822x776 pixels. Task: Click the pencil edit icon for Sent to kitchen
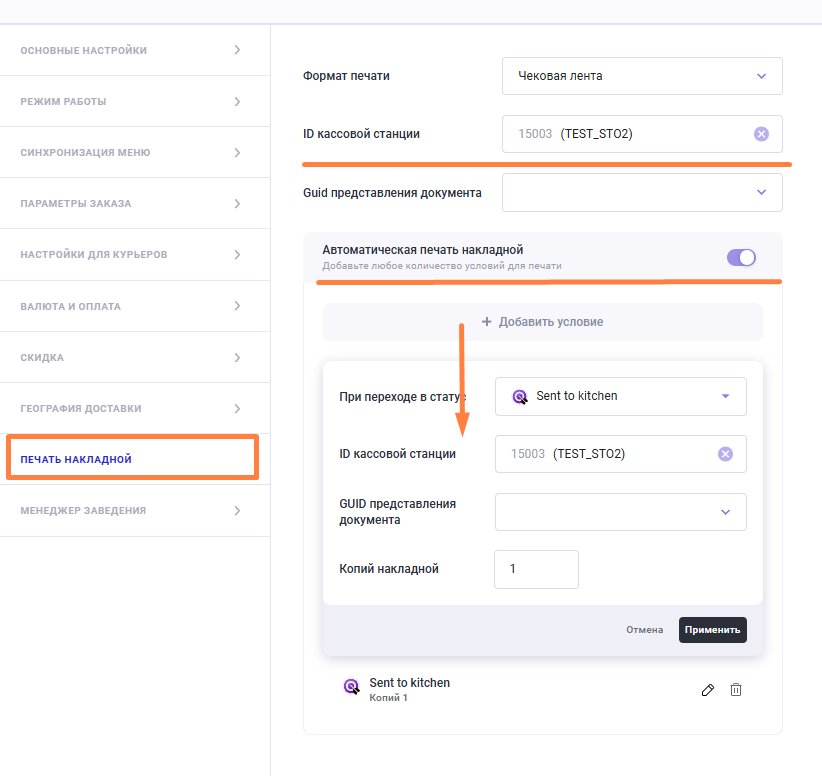pyautogui.click(x=708, y=690)
